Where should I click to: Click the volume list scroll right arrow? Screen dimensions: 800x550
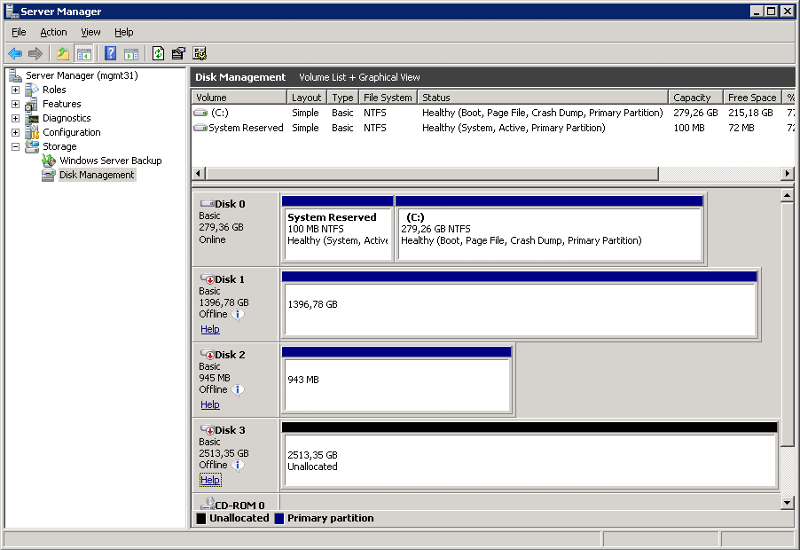coord(788,173)
